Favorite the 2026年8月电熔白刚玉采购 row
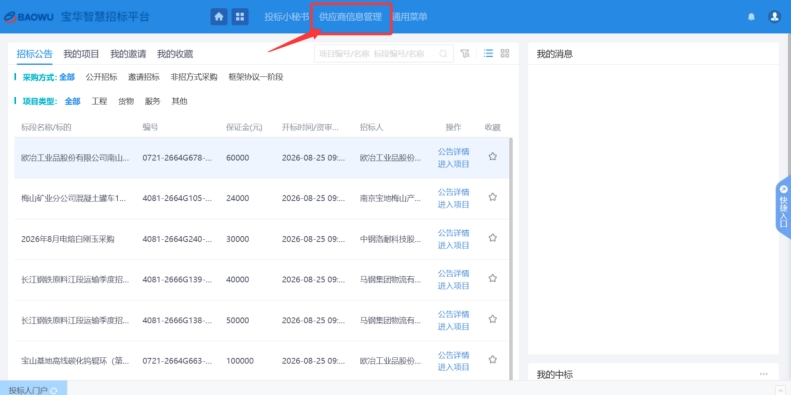 [493, 238]
